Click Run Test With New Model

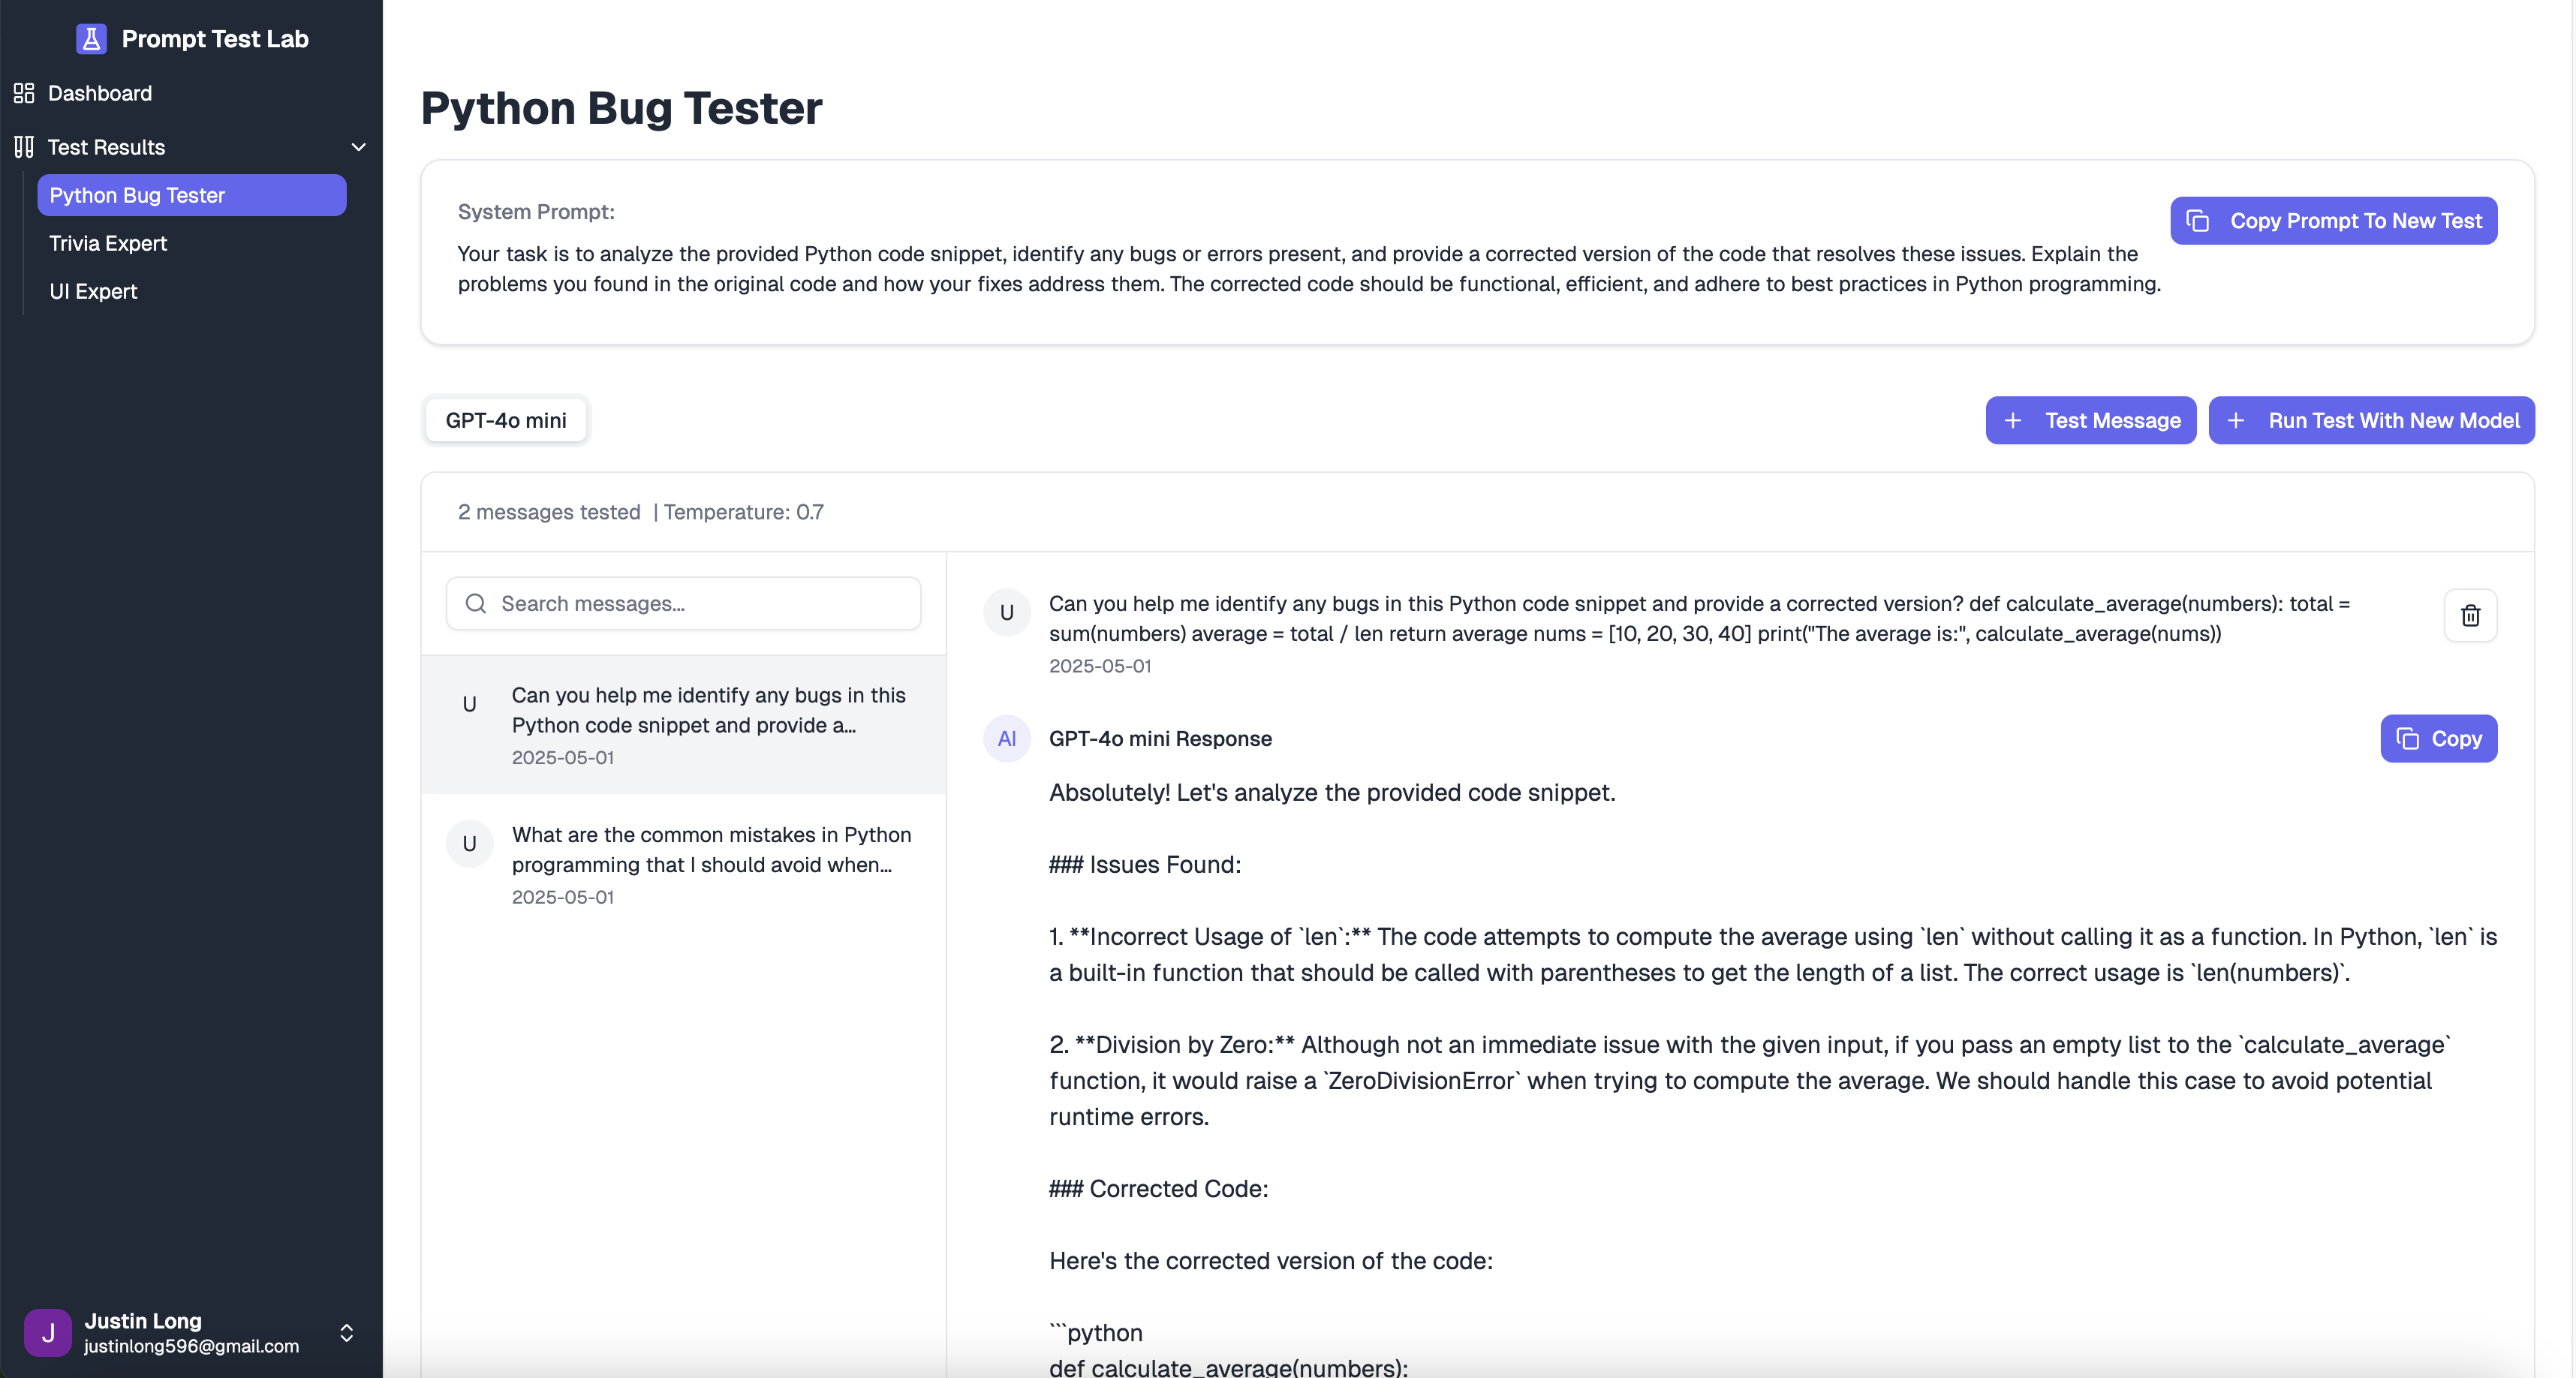pos(2371,420)
